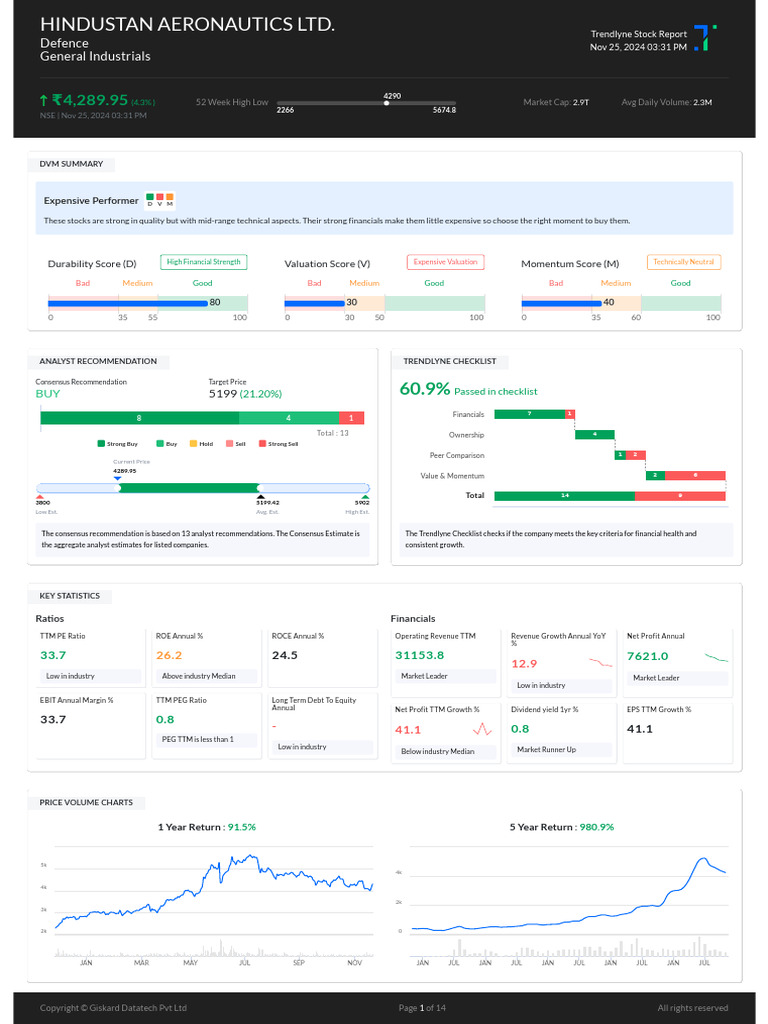The height and width of the screenshot is (1024, 768).
Task: Click the 52 Week High Low slider marker
Action: click(387, 103)
